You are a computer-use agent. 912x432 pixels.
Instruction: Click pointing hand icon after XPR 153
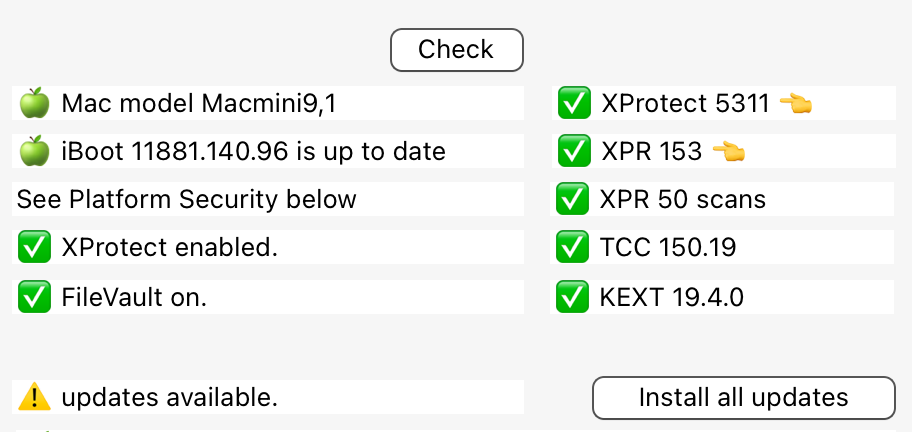[x=728, y=152]
